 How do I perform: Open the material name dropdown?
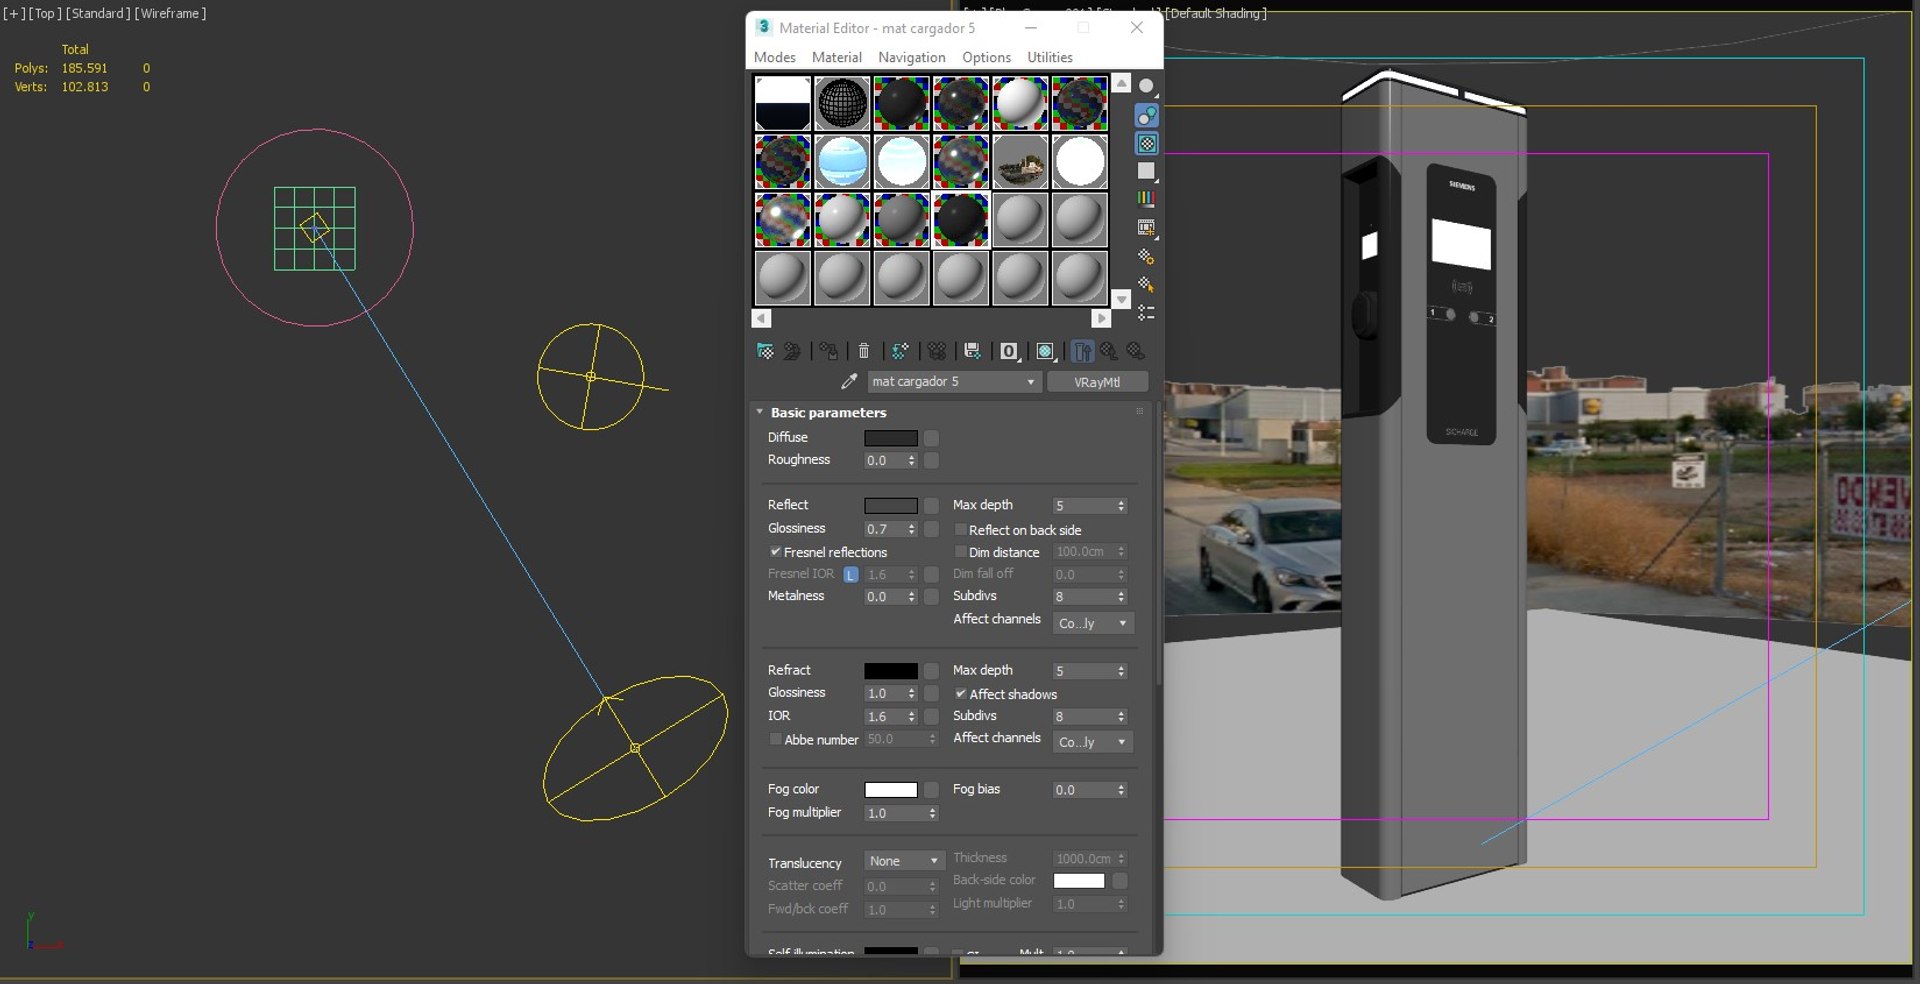pyautogui.click(x=1030, y=382)
